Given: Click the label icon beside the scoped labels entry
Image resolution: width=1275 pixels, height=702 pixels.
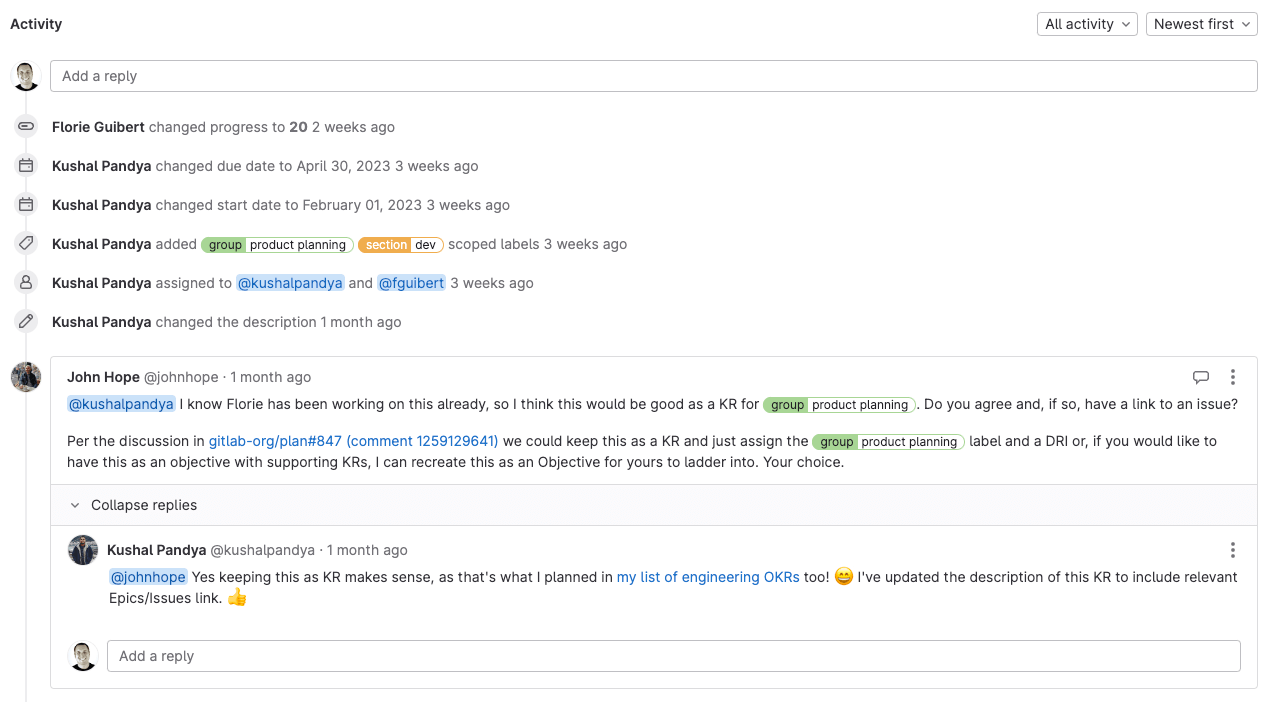Looking at the screenshot, I should (25, 242).
